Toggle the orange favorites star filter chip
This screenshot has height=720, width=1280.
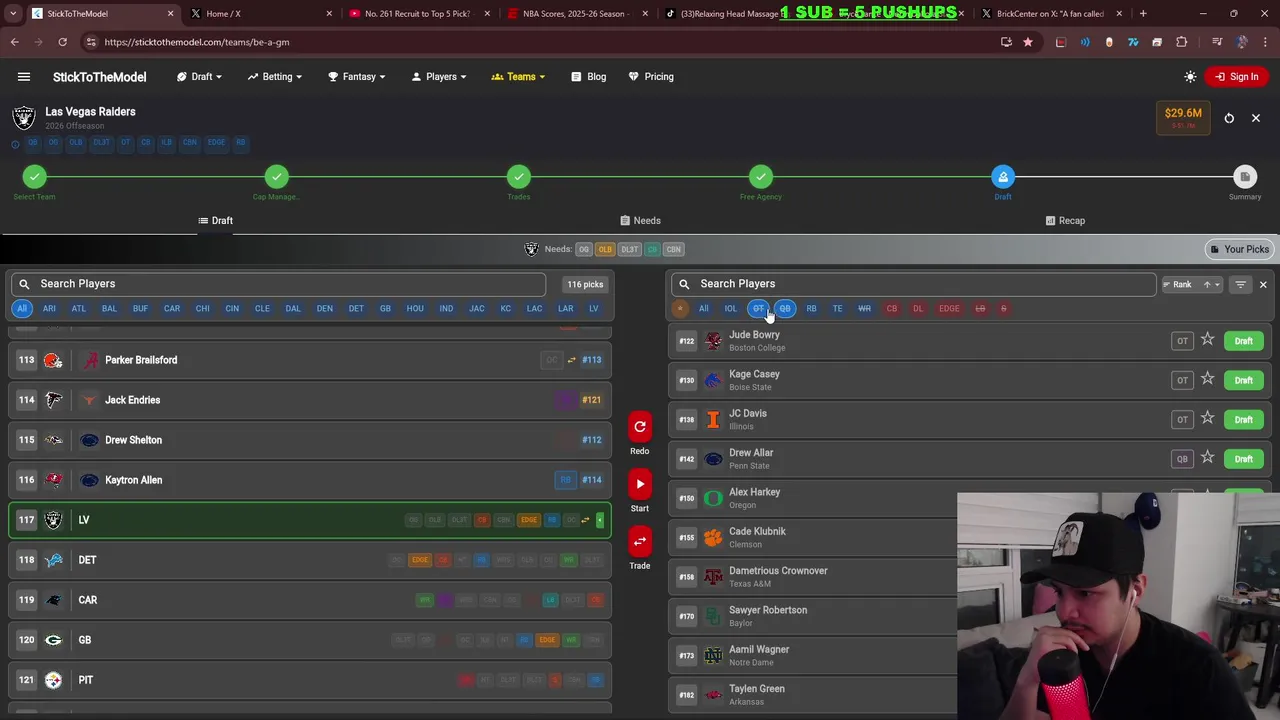[x=680, y=309]
